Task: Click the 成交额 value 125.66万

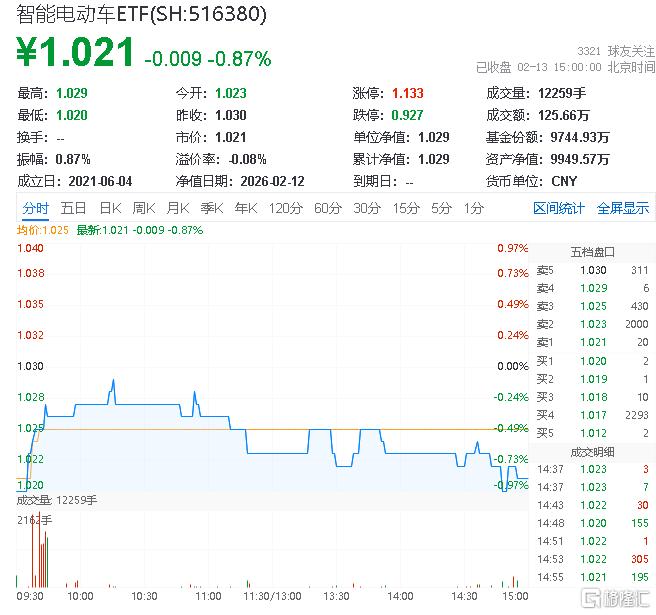Action: [x=564, y=115]
